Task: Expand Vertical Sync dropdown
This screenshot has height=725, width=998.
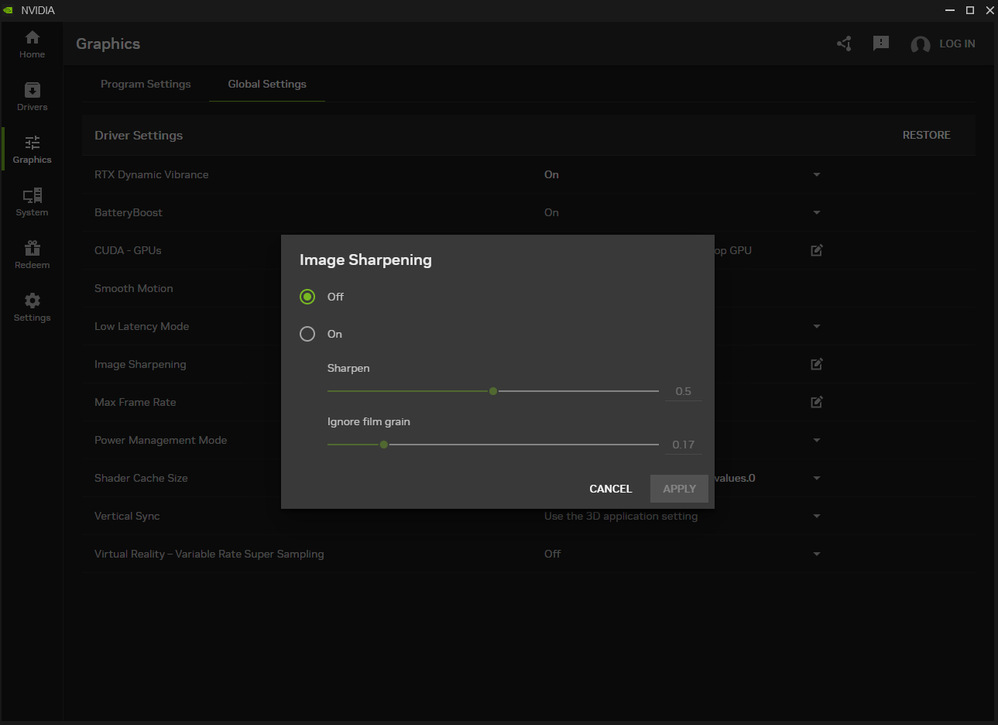Action: click(817, 516)
